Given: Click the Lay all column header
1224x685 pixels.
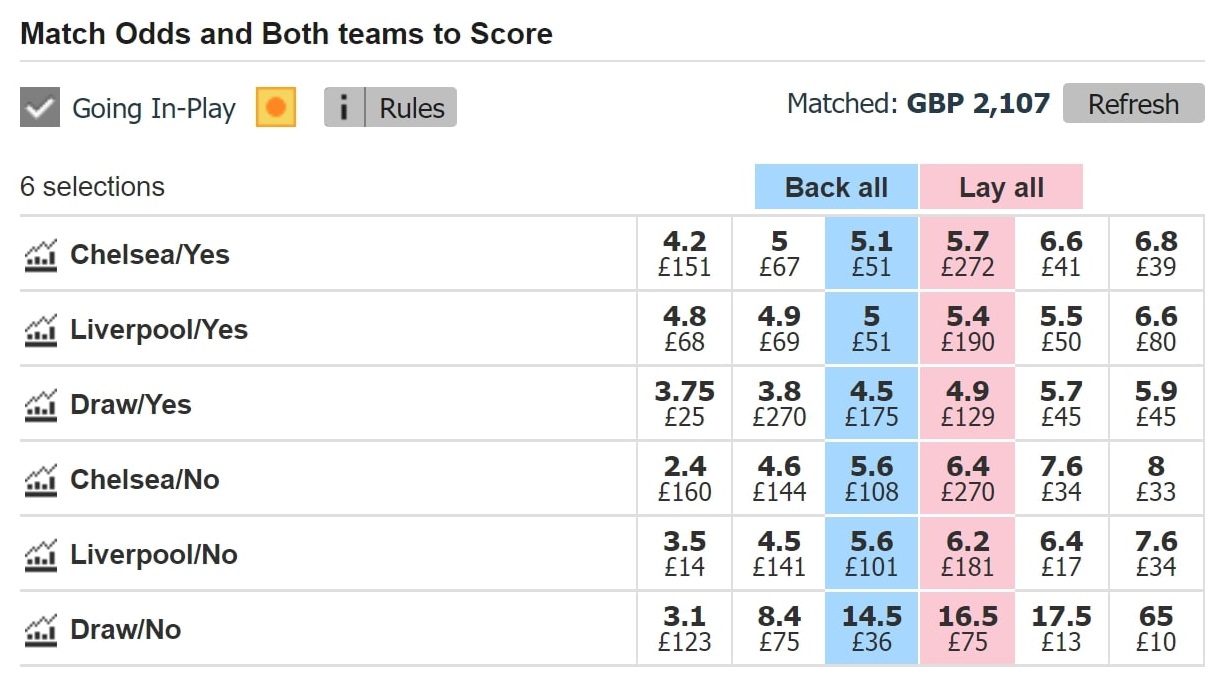Looking at the screenshot, I should tap(1001, 187).
